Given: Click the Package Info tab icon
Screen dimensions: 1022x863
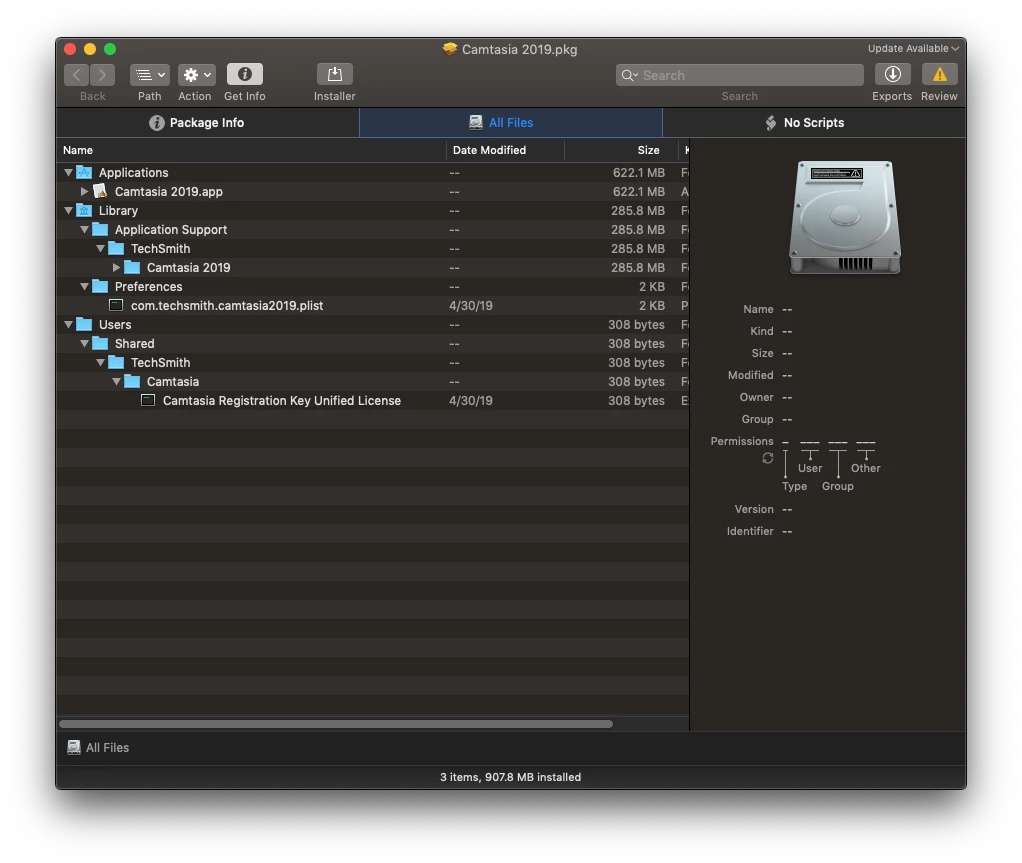Looking at the screenshot, I should tap(156, 123).
